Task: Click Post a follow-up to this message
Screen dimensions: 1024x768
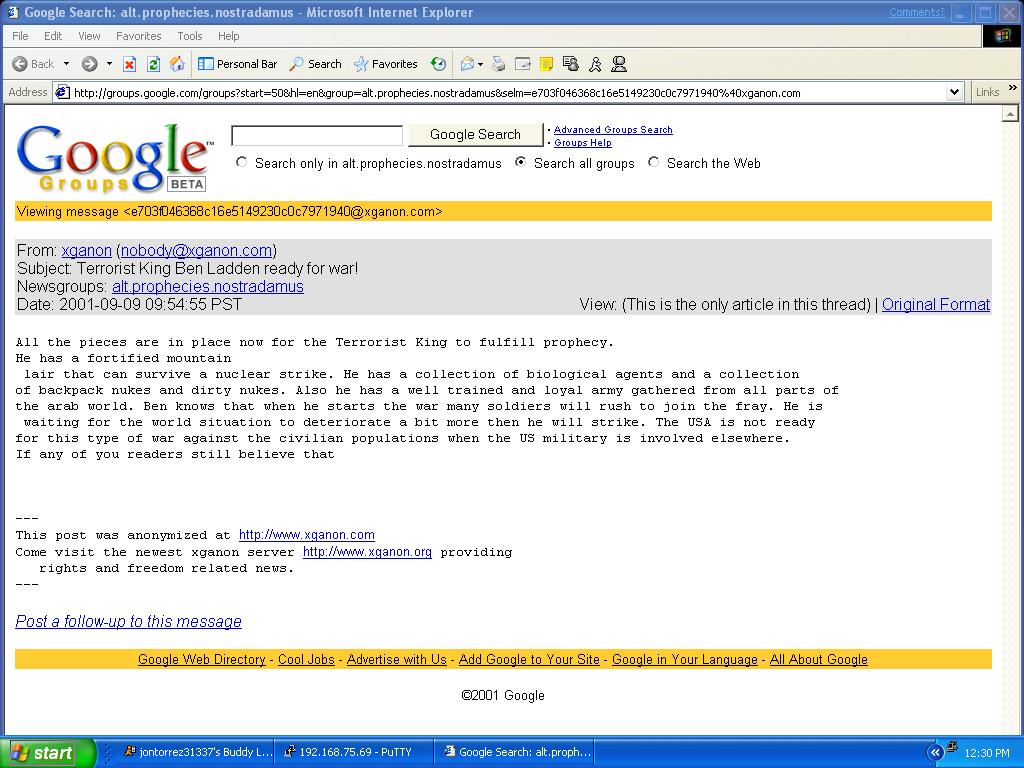Action: (129, 621)
